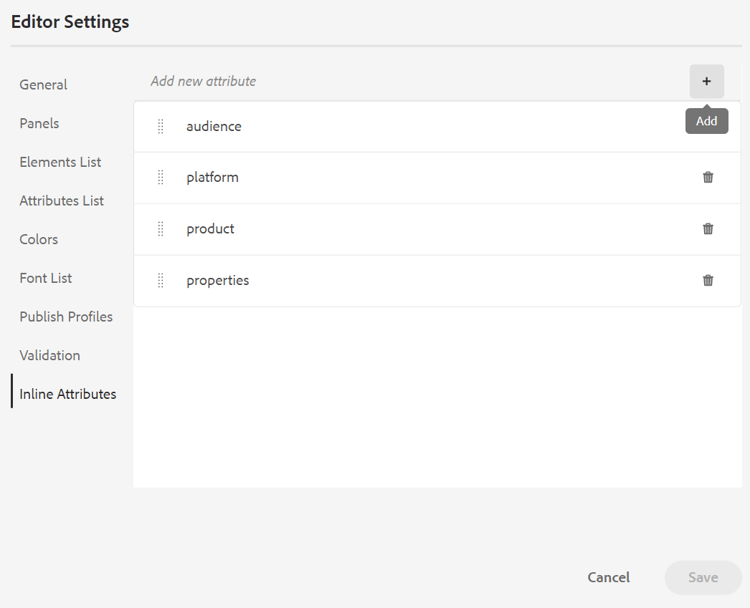Delete the properties attribute
The width and height of the screenshot is (750, 608).
pos(708,280)
